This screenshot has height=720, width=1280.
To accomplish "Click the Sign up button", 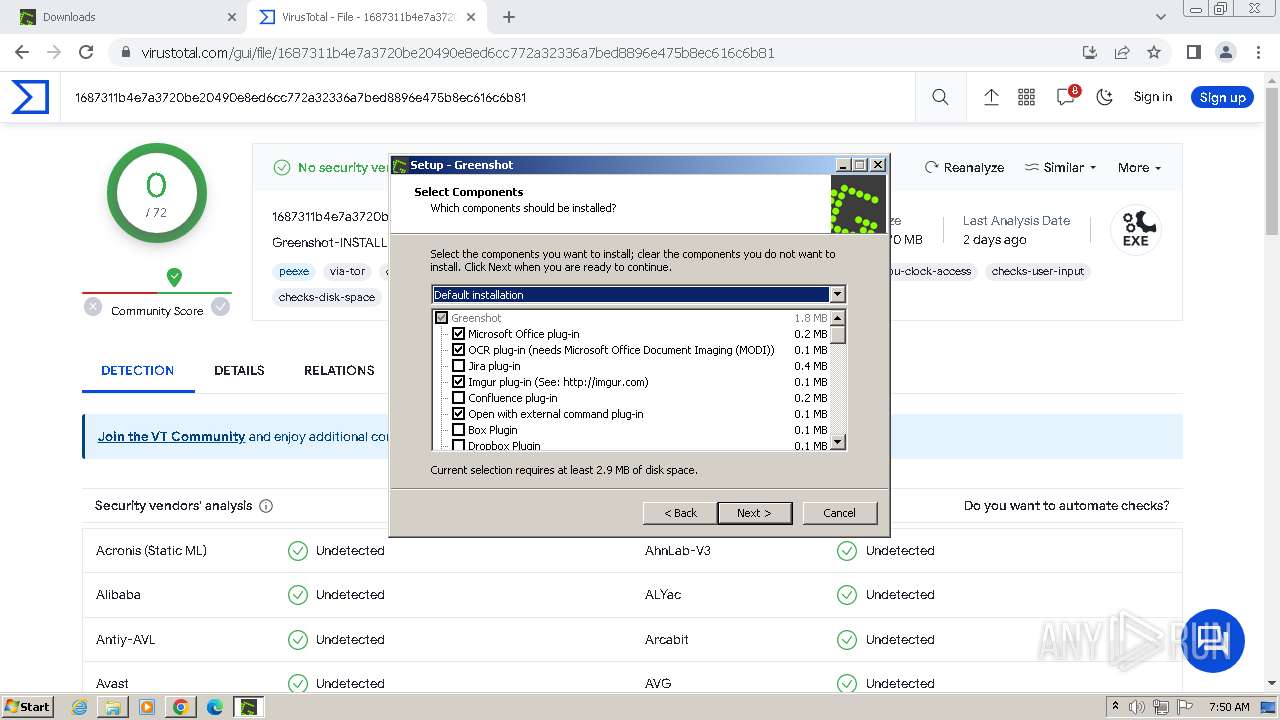I will pos(1222,97).
